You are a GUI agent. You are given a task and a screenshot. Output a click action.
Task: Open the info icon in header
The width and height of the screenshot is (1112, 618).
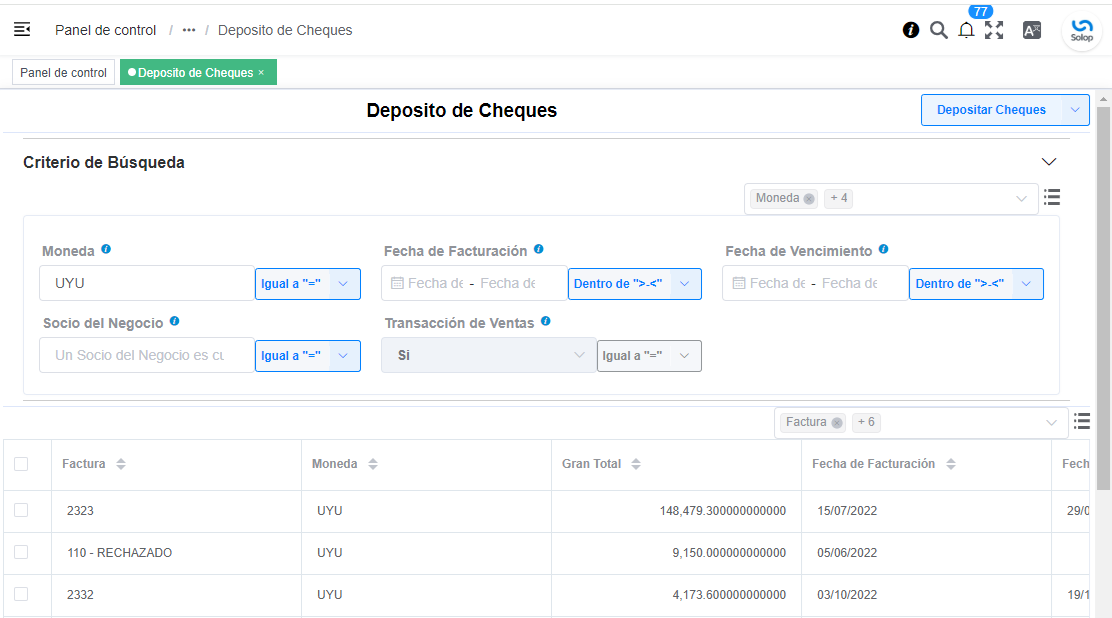[911, 30]
